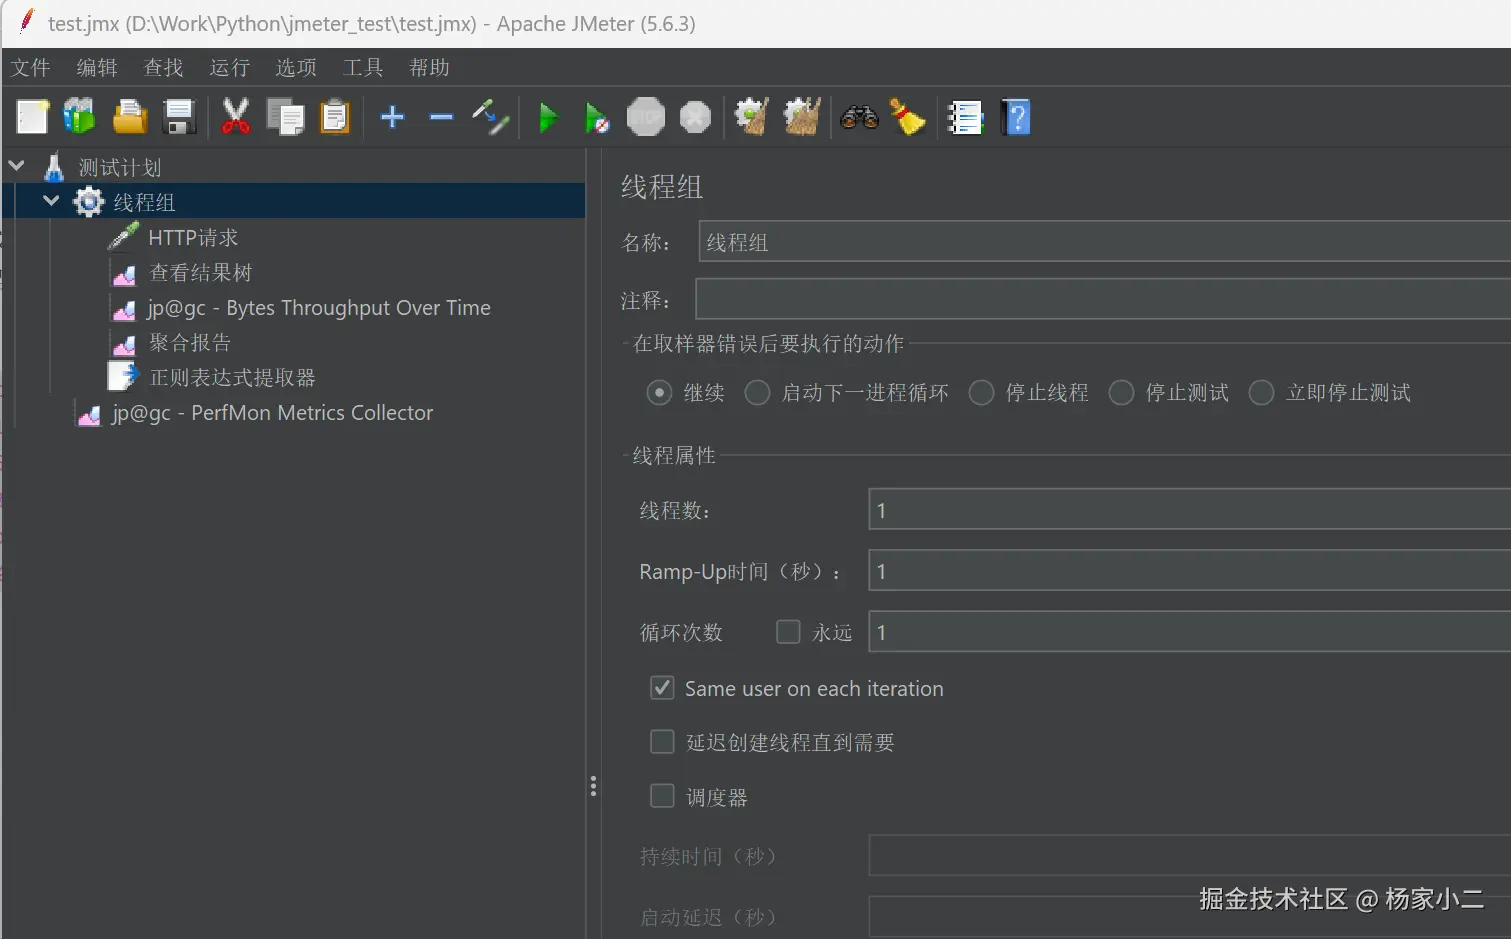1511x939 pixels.
Task: Select the 继续 radio button
Action: (659, 393)
